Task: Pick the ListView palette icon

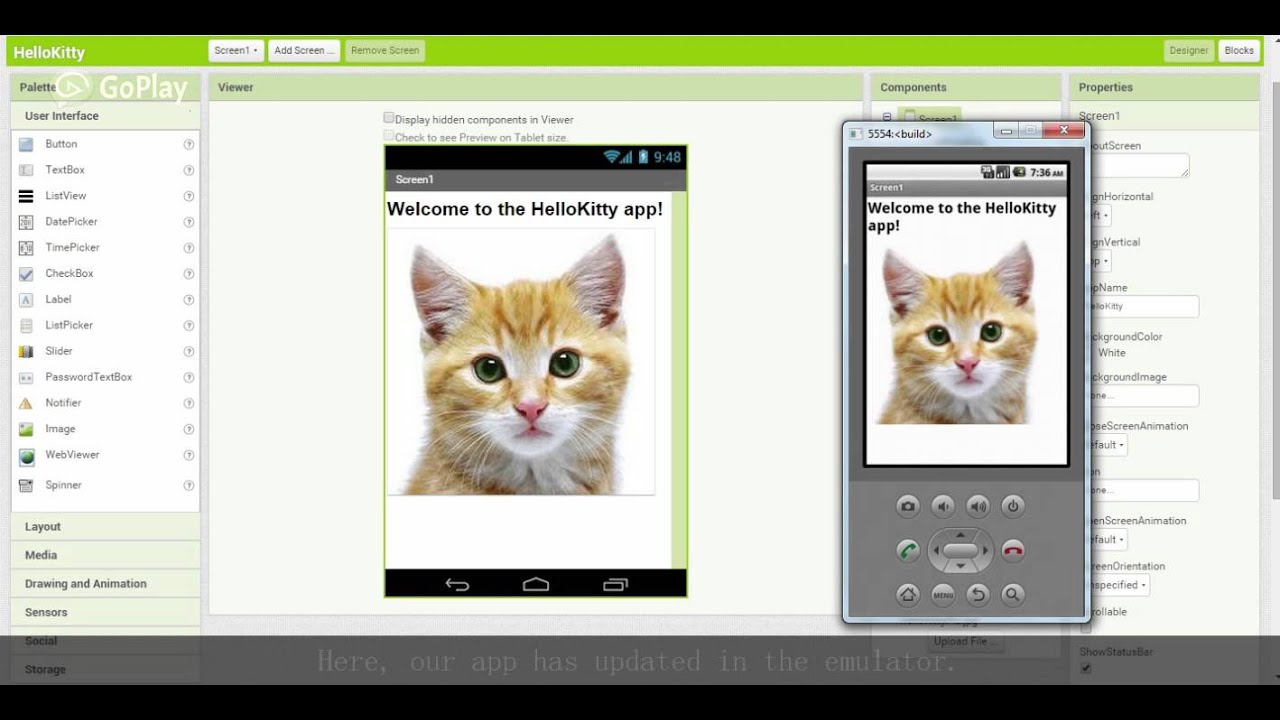Action: (x=26, y=196)
